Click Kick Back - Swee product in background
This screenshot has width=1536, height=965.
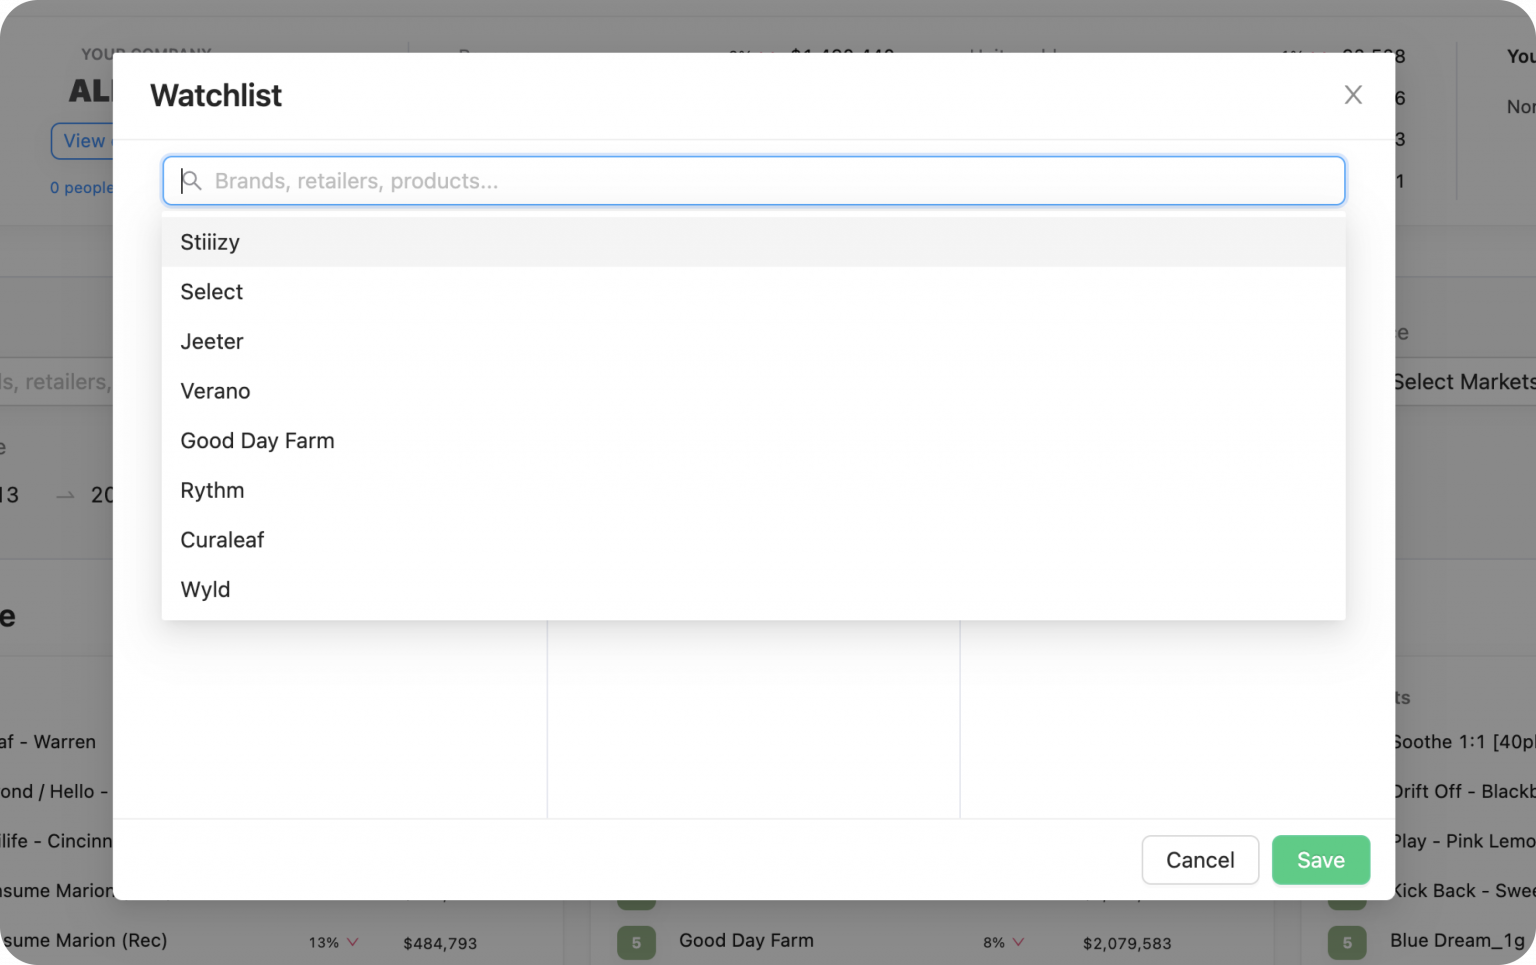1465,891
